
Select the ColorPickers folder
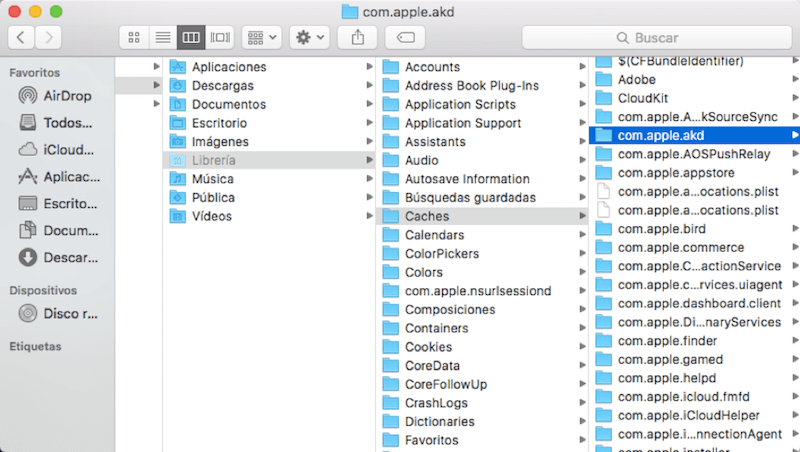[x=482, y=254]
